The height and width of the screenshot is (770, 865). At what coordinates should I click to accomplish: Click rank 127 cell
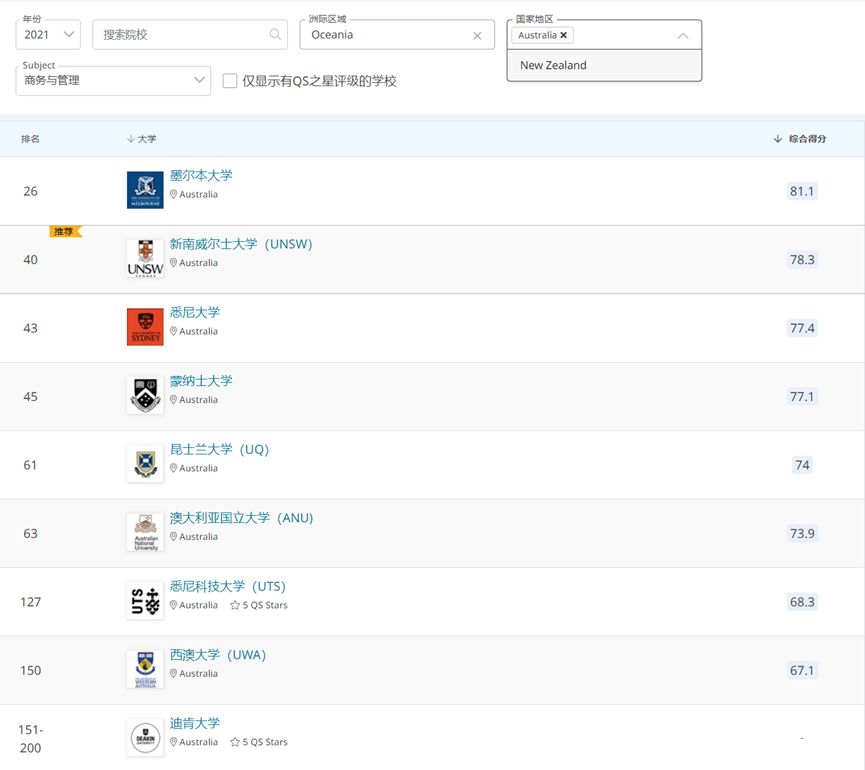(30, 602)
